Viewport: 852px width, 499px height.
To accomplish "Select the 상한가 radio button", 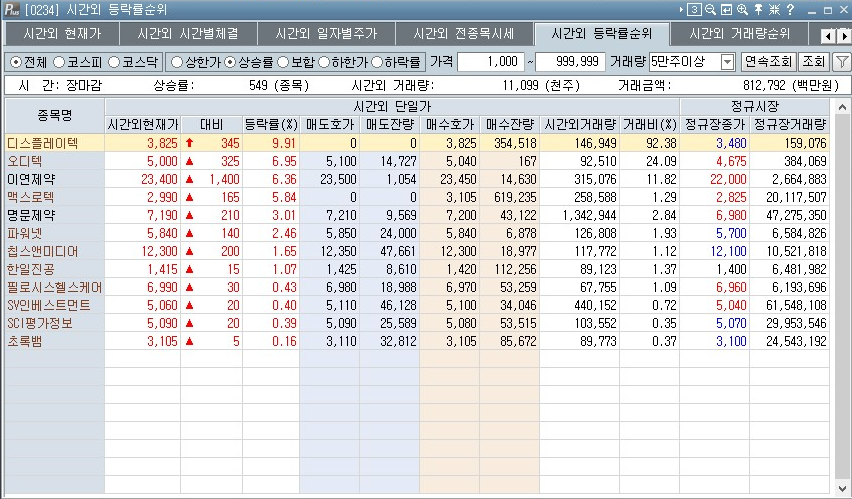I will coord(177,62).
